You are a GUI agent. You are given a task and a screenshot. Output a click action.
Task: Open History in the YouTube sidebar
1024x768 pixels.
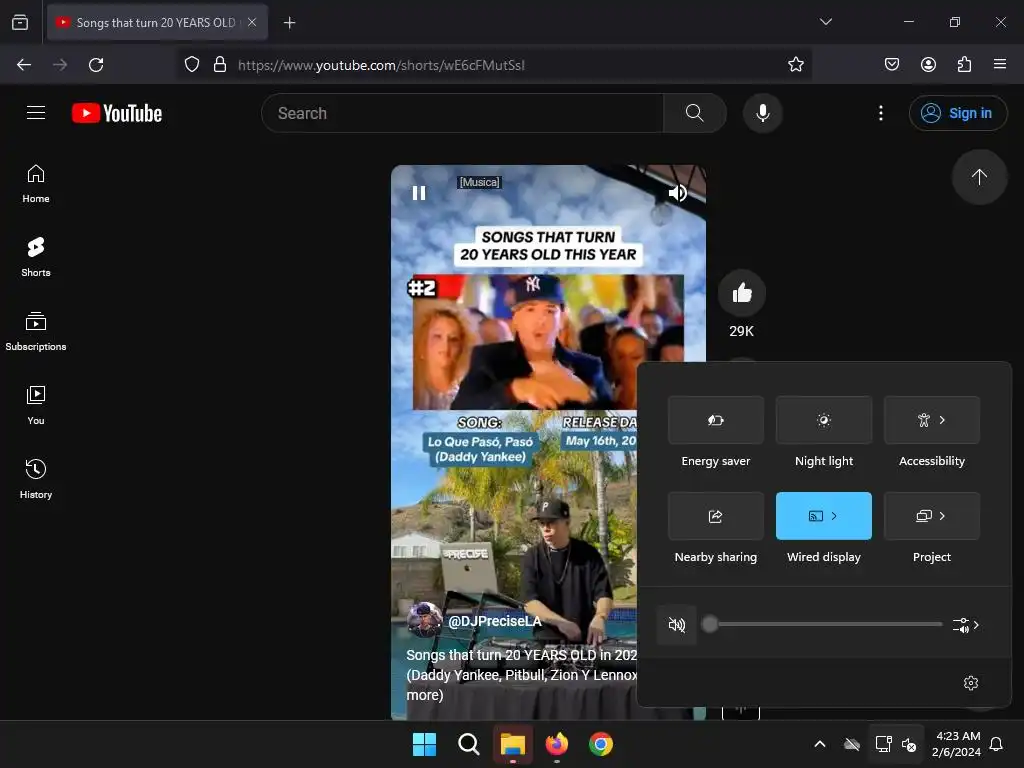pyautogui.click(x=36, y=479)
